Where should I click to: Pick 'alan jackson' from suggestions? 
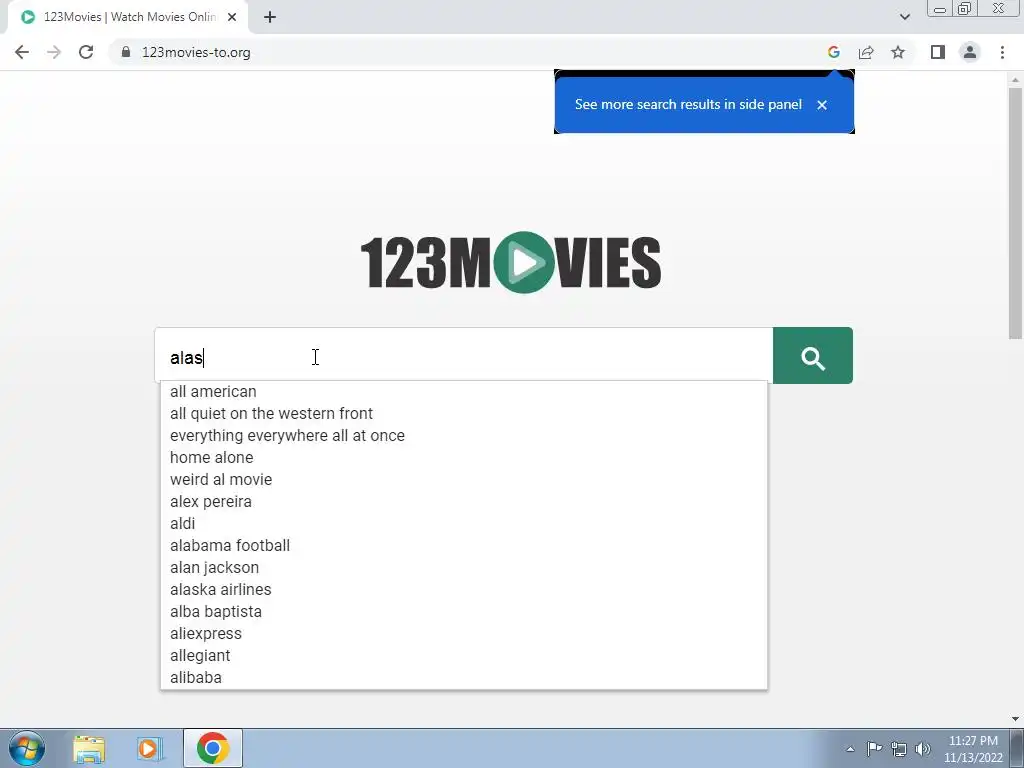point(464,568)
